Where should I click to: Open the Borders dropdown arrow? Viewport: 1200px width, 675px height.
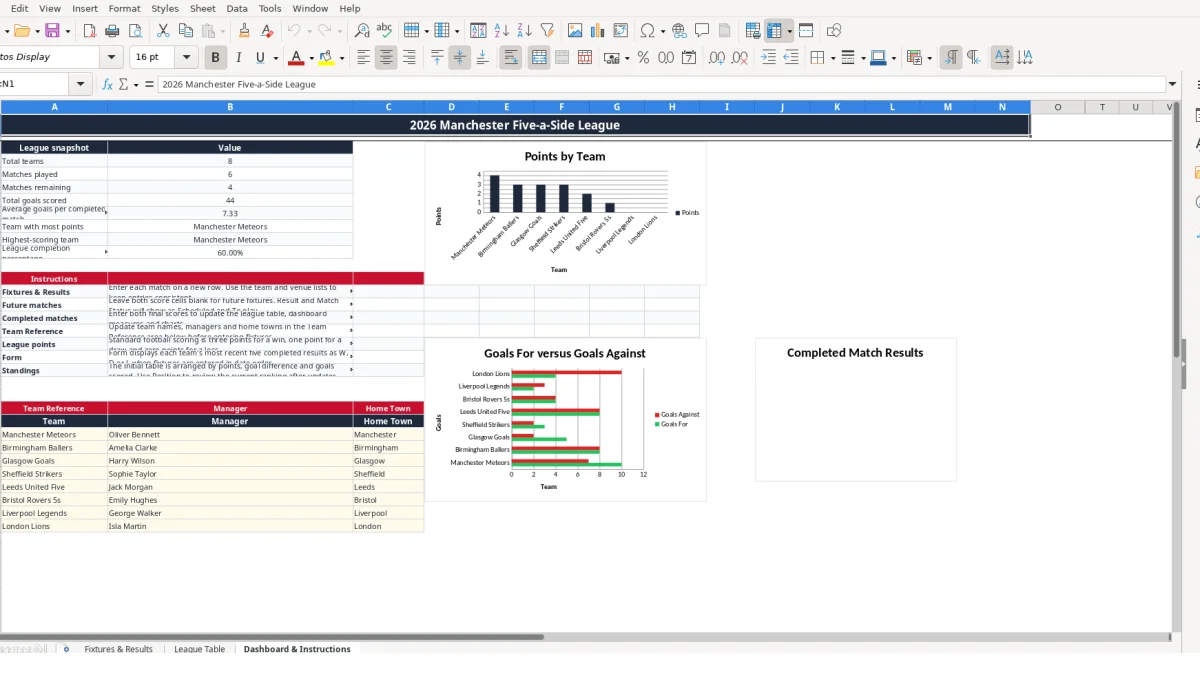pos(832,58)
